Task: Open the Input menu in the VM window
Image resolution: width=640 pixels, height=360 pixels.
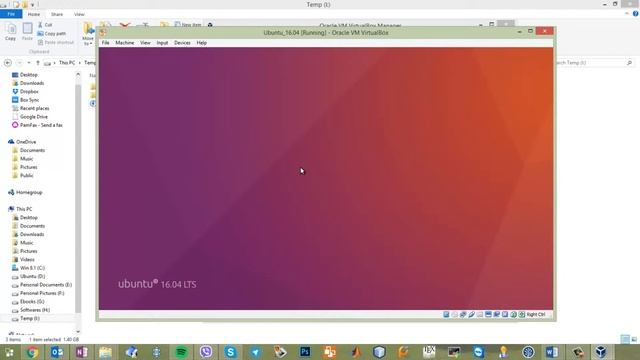Action: (162, 42)
